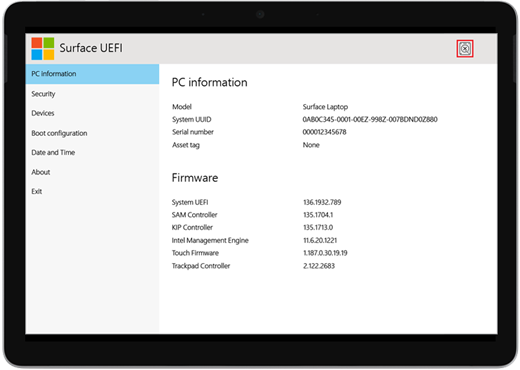The width and height of the screenshot is (520, 370).
Task: Click Intel Management Engine version 11.6.20.1221
Action: pos(320,240)
